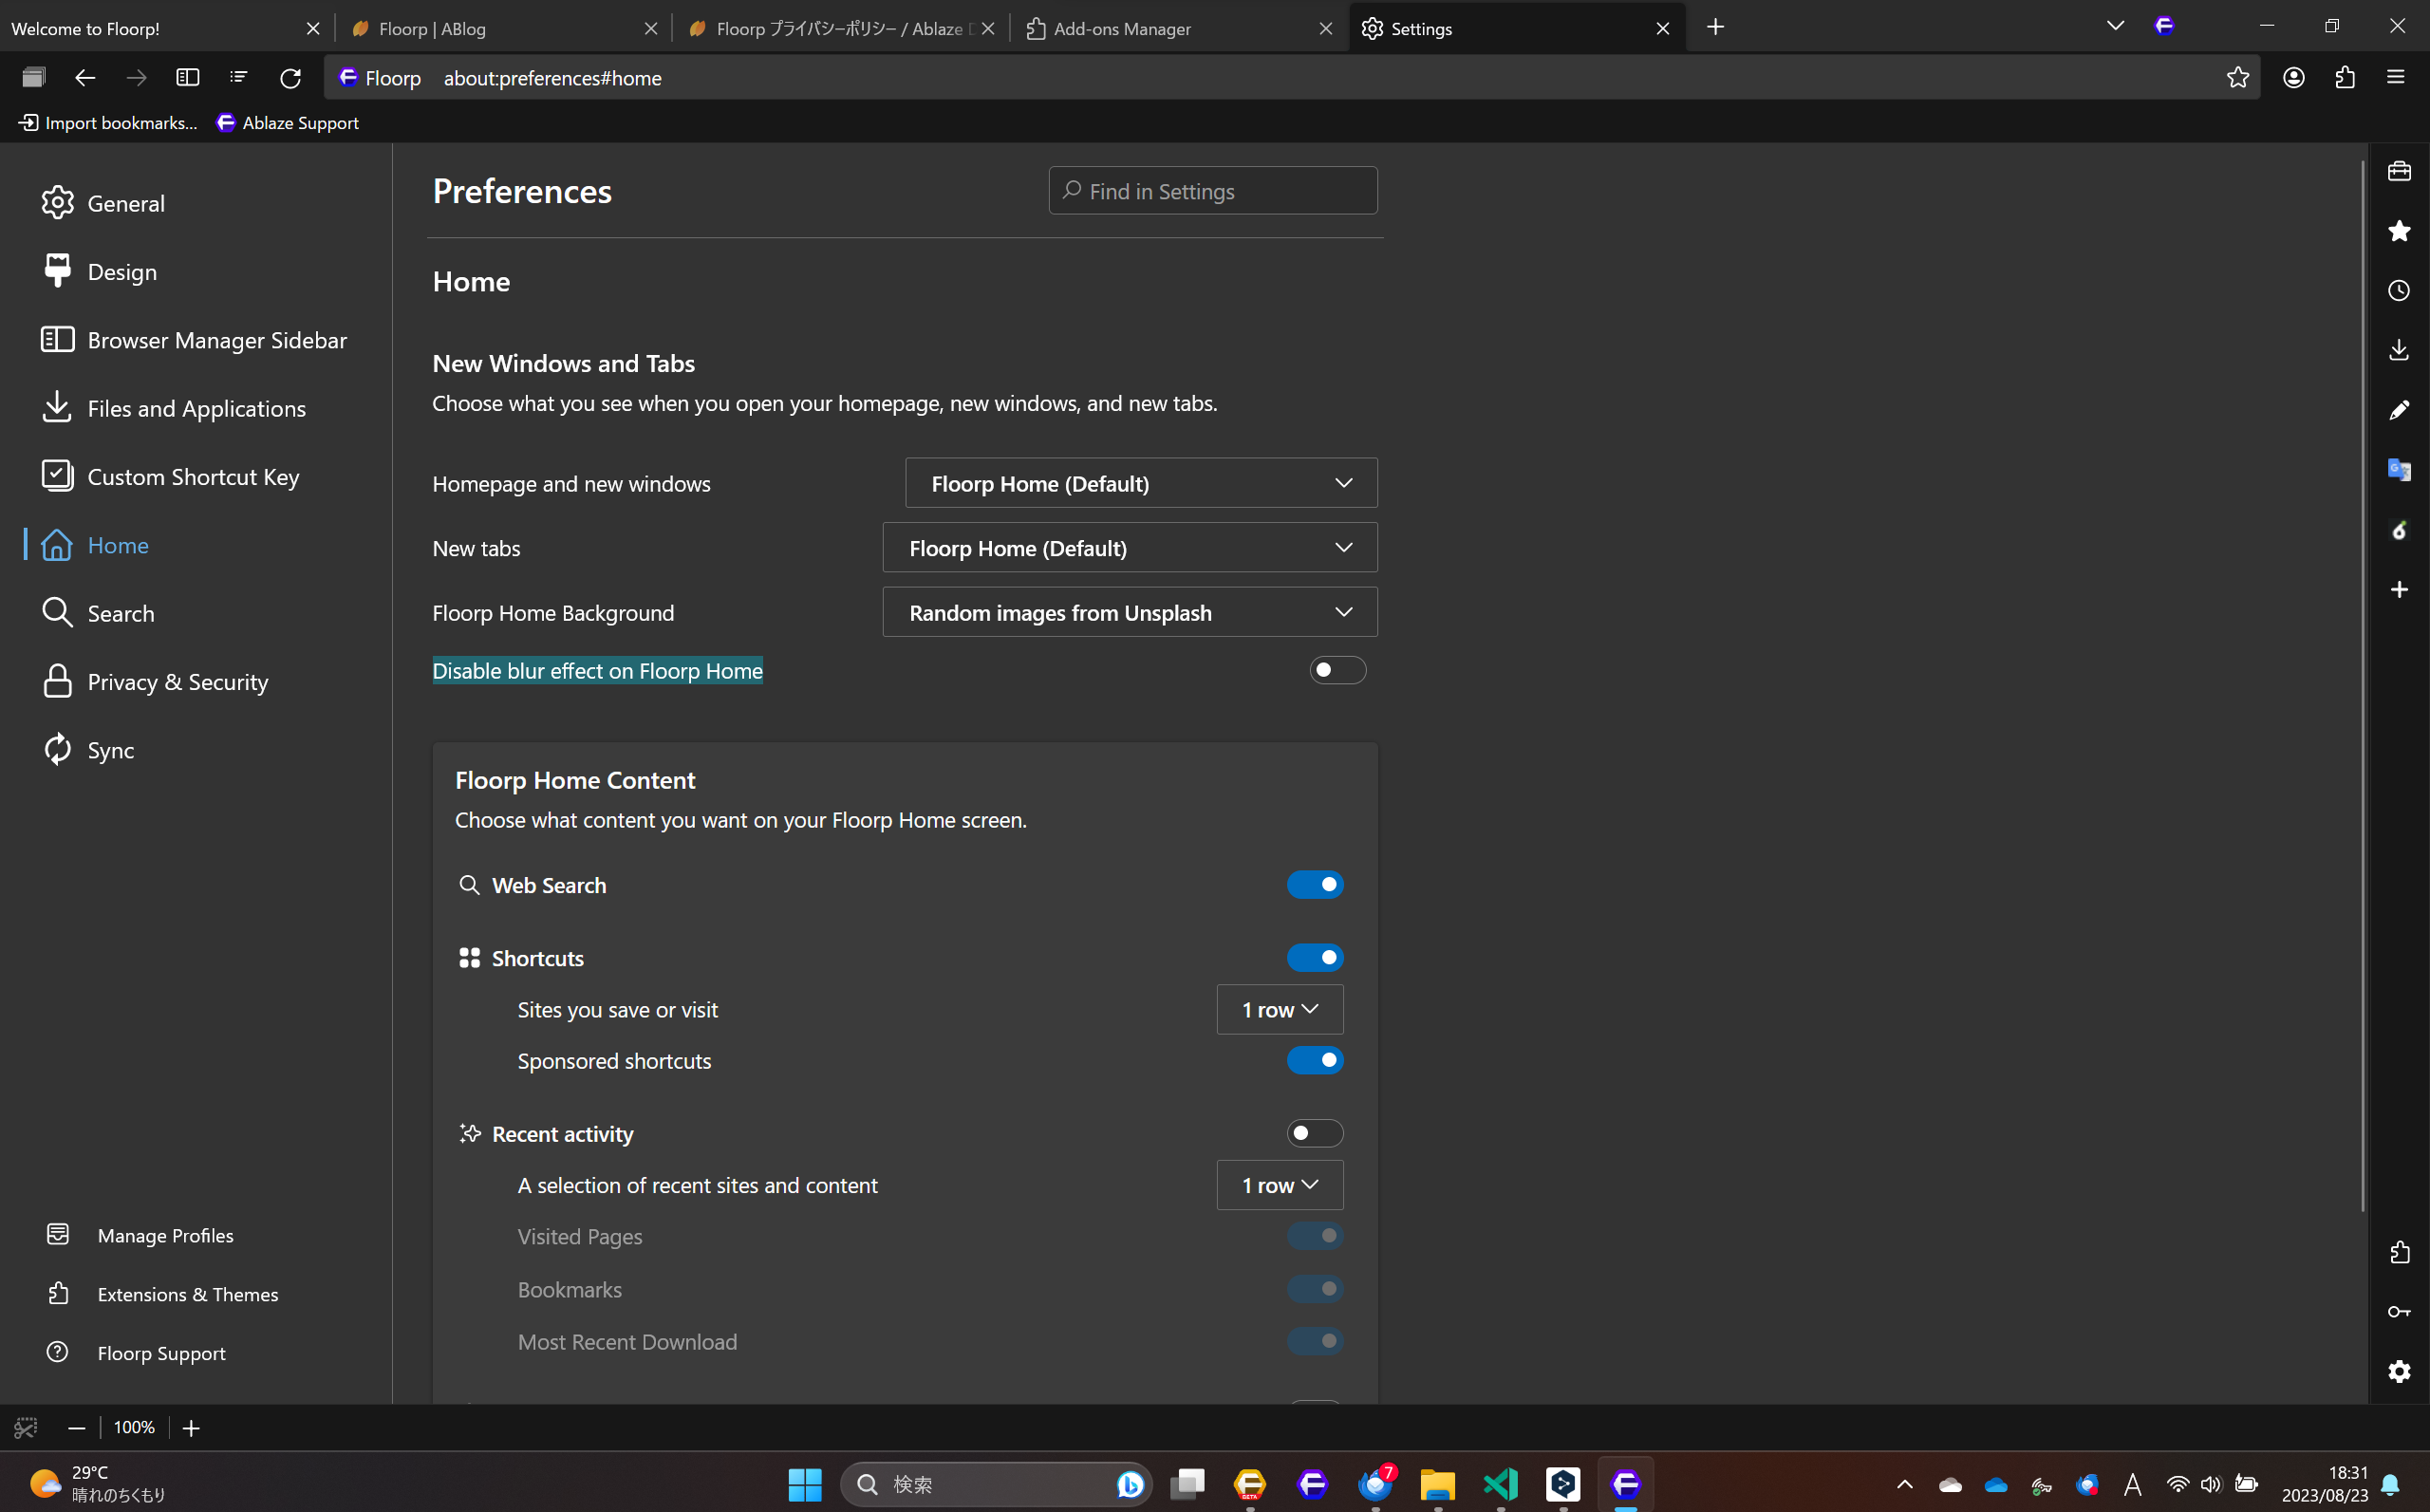
Task: Add new panel with plus in right sidebar
Action: [2399, 590]
